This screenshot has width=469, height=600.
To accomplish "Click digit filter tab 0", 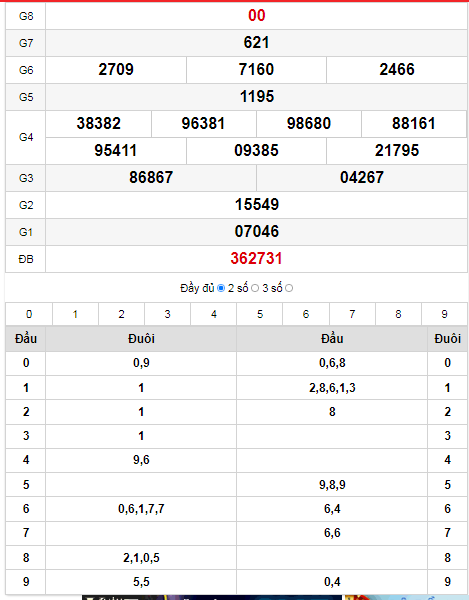I will tap(29, 314).
